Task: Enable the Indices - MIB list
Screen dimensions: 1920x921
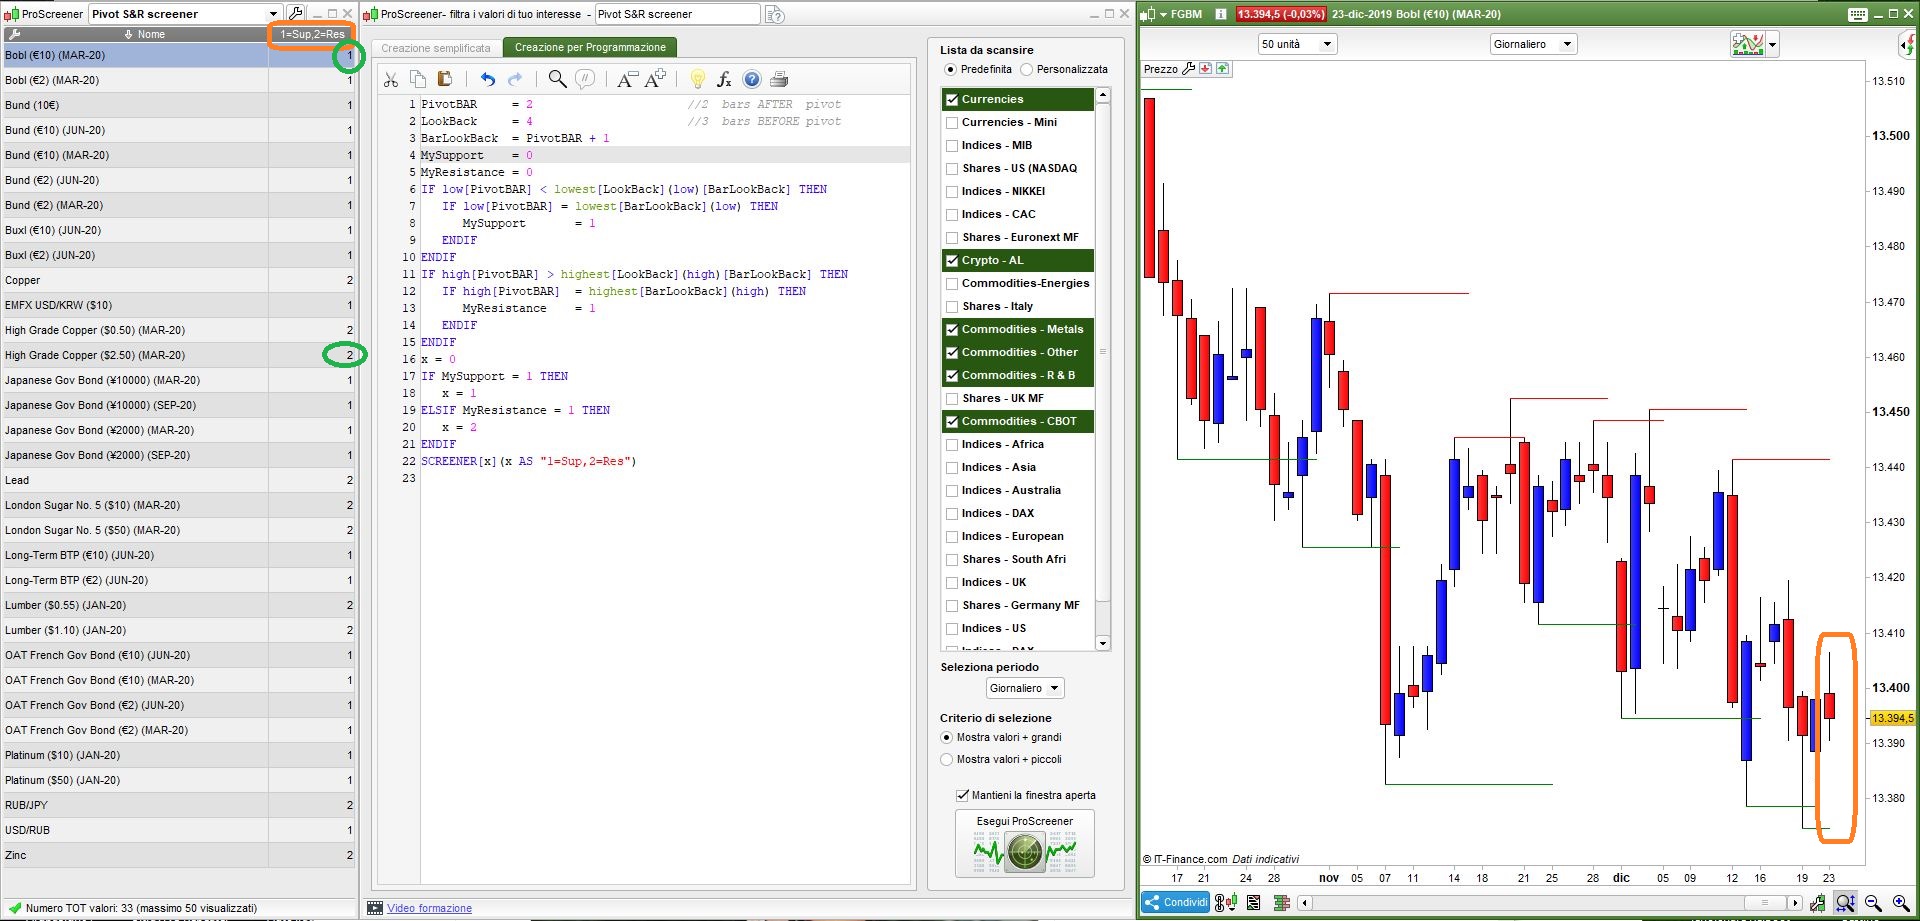Action: point(952,146)
